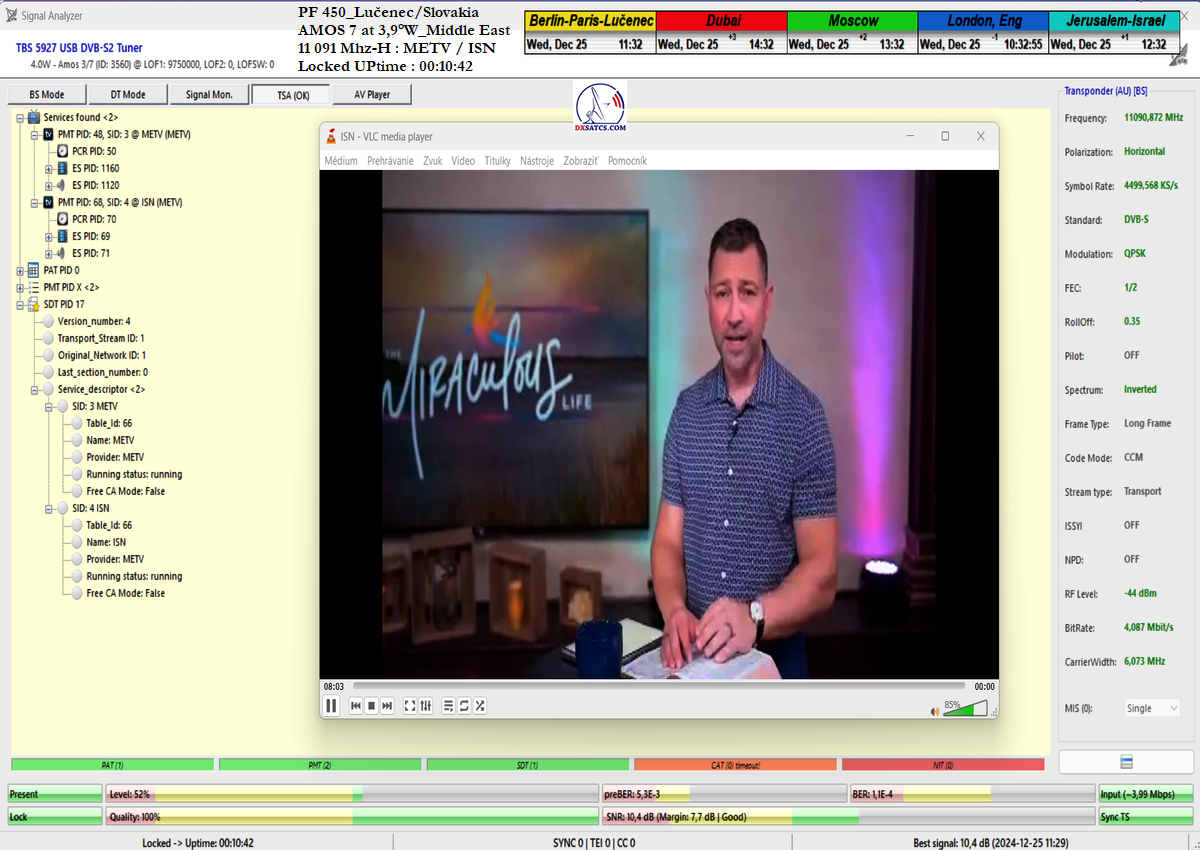Pause the VLC video playback
The width and height of the screenshot is (1200, 850).
pyautogui.click(x=331, y=706)
